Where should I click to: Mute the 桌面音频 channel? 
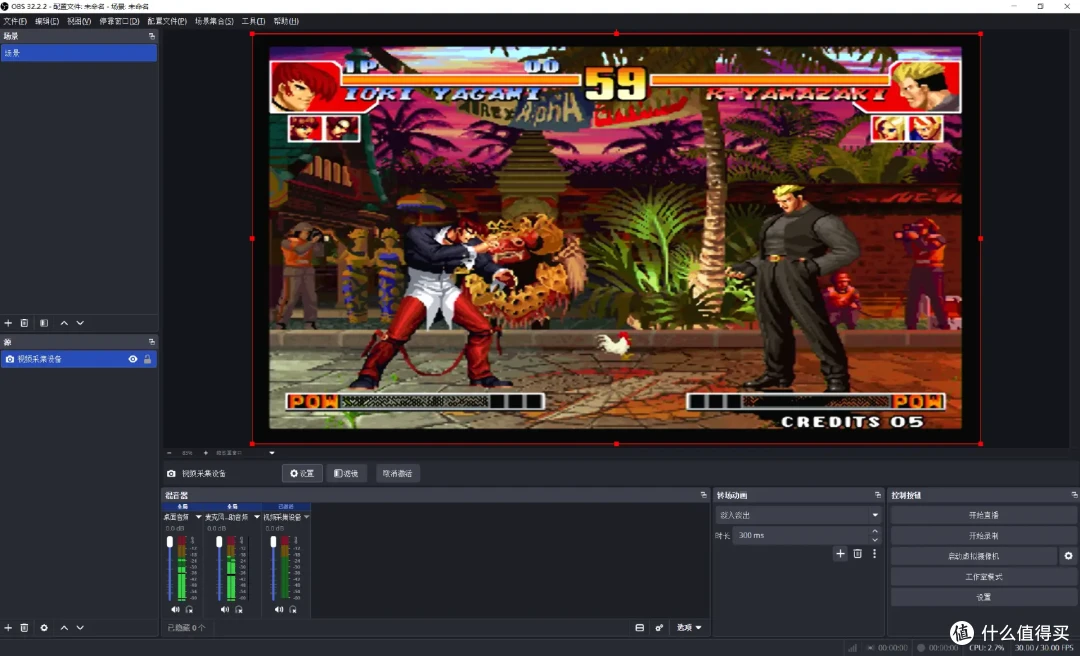coord(175,609)
